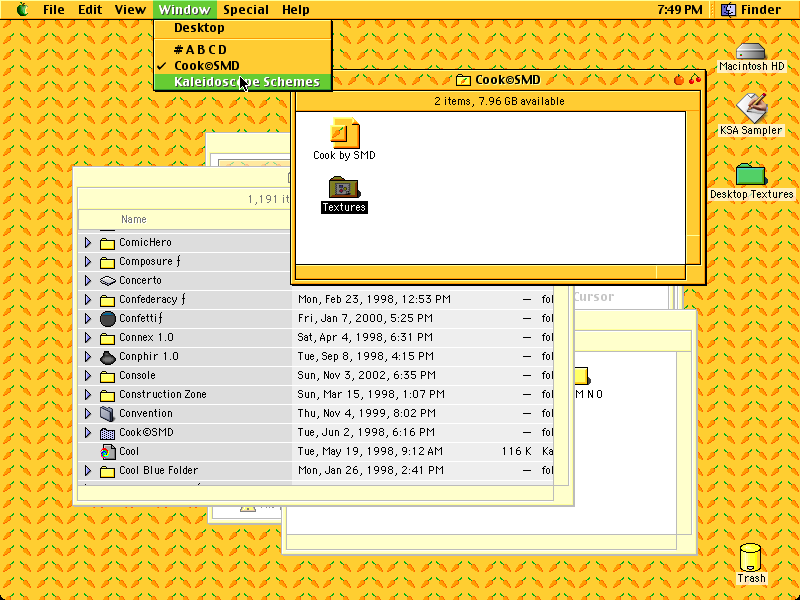Select the Cool Blue Folder icon

(107, 471)
